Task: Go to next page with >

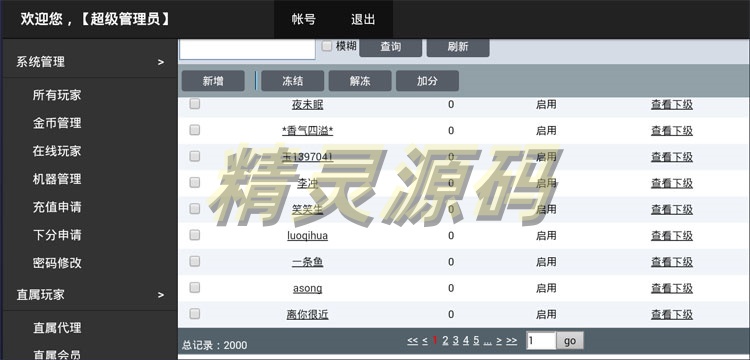Action: pyautogui.click(x=499, y=340)
